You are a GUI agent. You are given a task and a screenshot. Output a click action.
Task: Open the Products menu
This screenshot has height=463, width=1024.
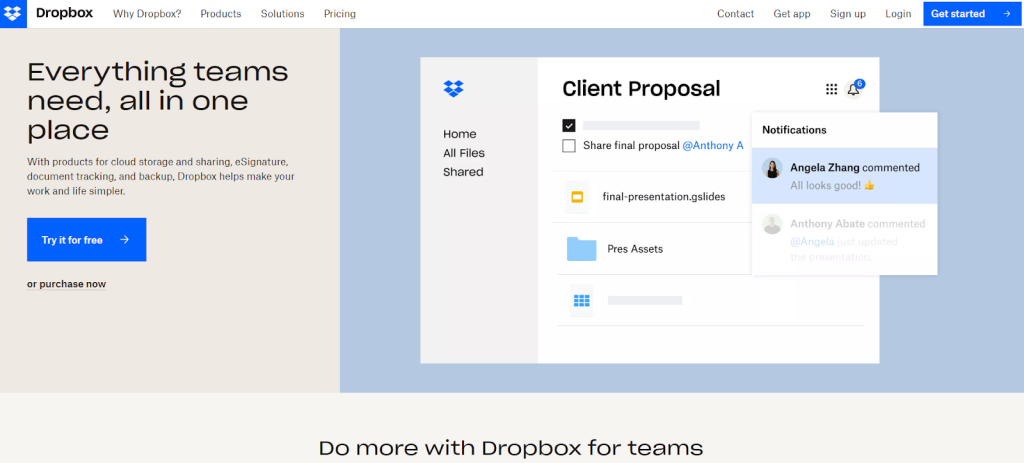[221, 14]
